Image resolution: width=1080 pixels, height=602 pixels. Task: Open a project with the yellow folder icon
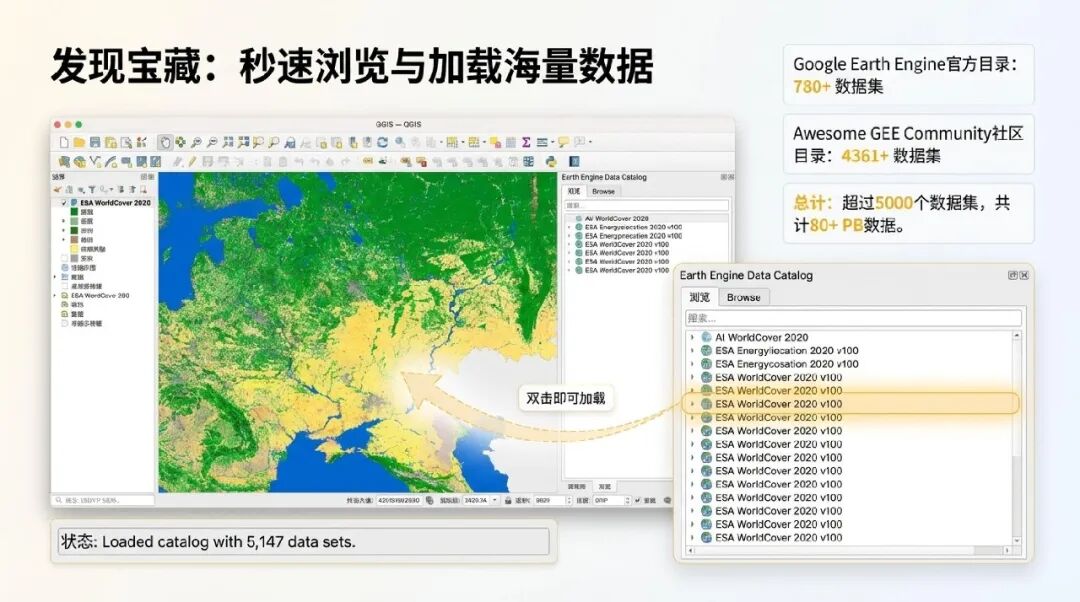(x=79, y=143)
